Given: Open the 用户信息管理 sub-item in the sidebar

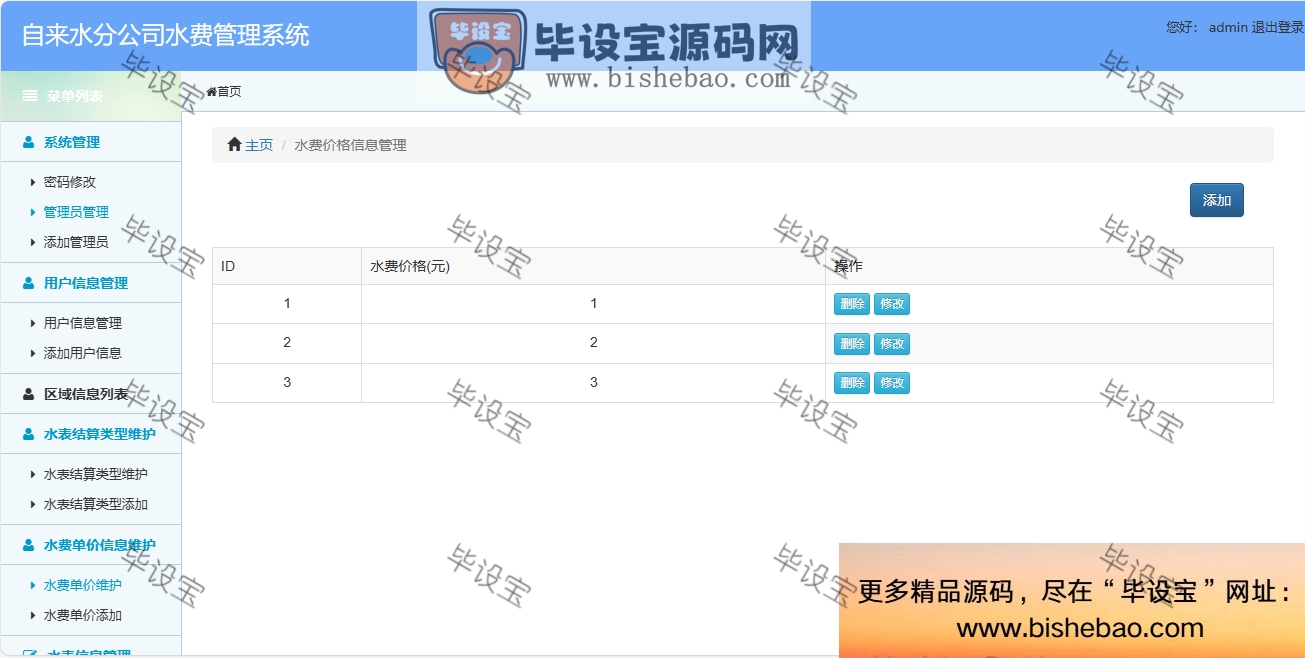Looking at the screenshot, I should [x=83, y=323].
